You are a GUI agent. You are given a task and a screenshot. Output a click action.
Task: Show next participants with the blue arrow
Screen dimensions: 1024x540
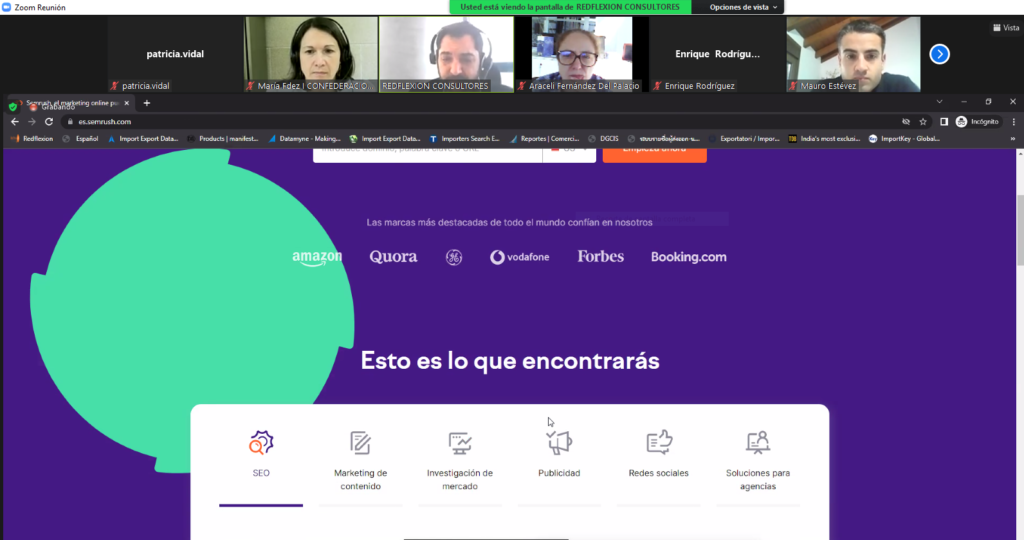pyautogui.click(x=939, y=54)
